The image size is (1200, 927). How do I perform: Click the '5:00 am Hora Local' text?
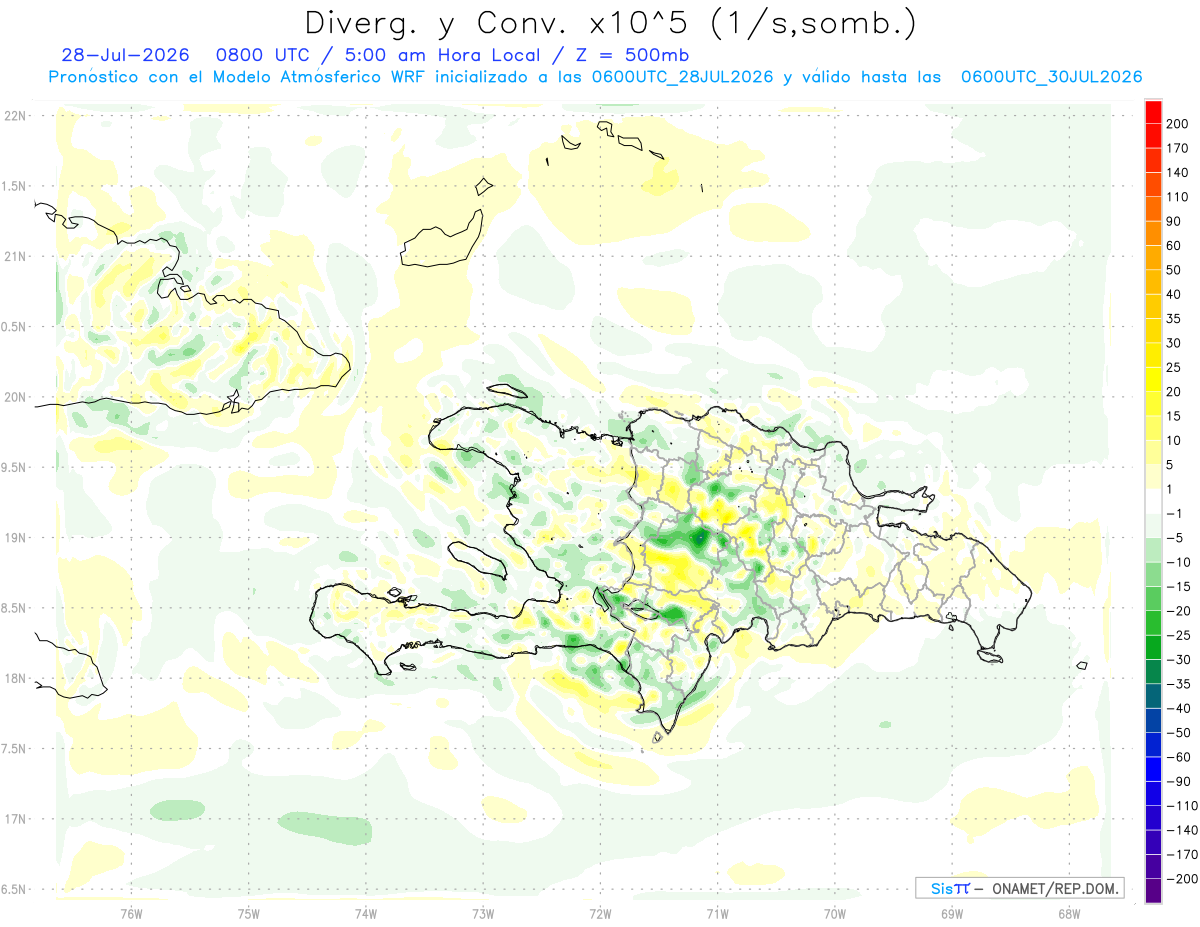tap(445, 55)
